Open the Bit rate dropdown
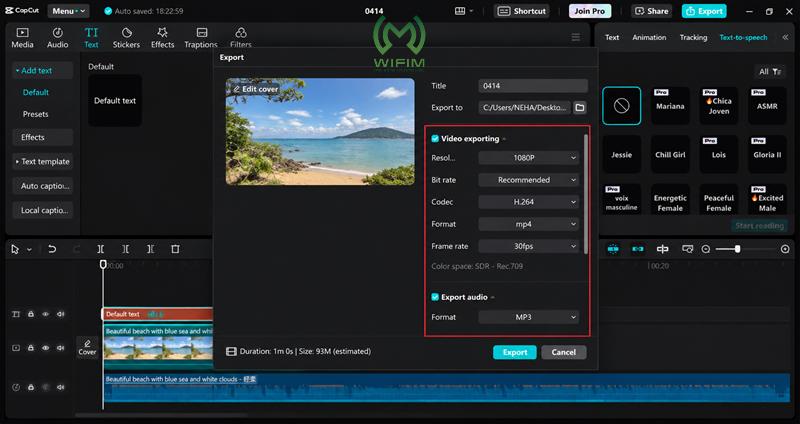This screenshot has height=424, width=800. (529, 180)
